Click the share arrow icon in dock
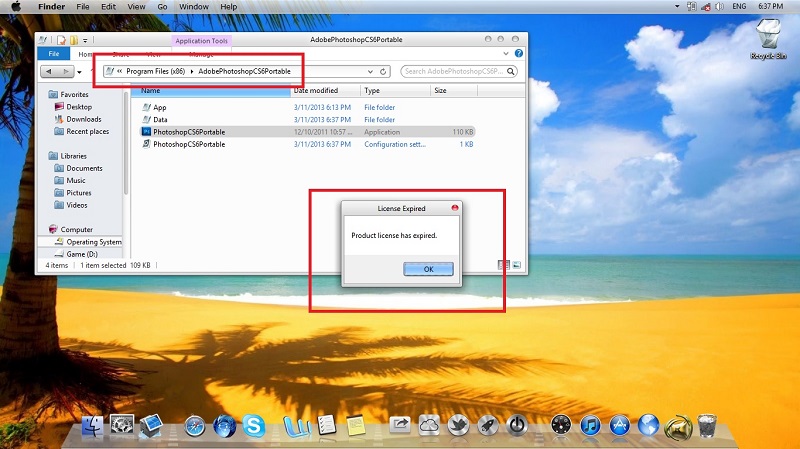The image size is (800, 449). click(399, 425)
